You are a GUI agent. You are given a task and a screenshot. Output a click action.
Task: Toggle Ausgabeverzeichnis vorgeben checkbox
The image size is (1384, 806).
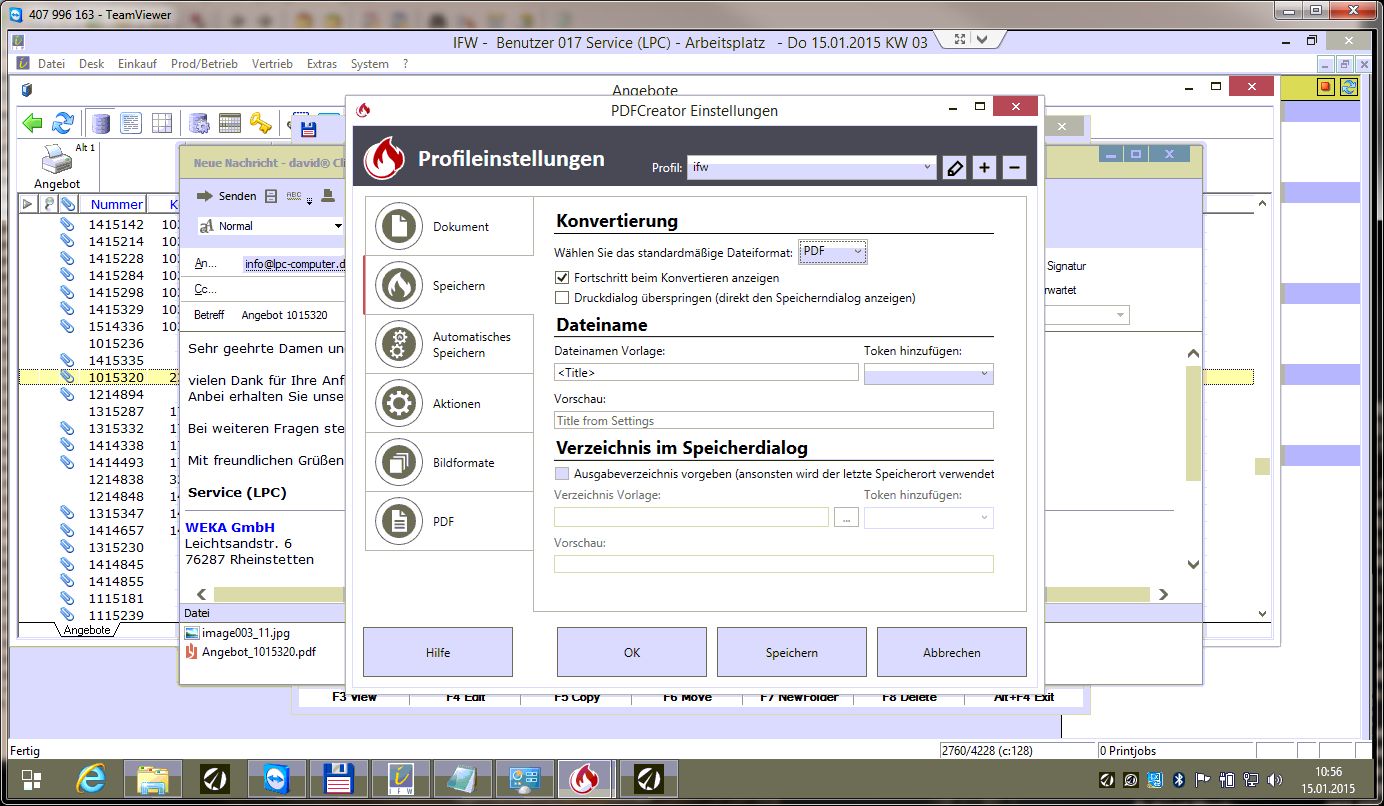562,474
